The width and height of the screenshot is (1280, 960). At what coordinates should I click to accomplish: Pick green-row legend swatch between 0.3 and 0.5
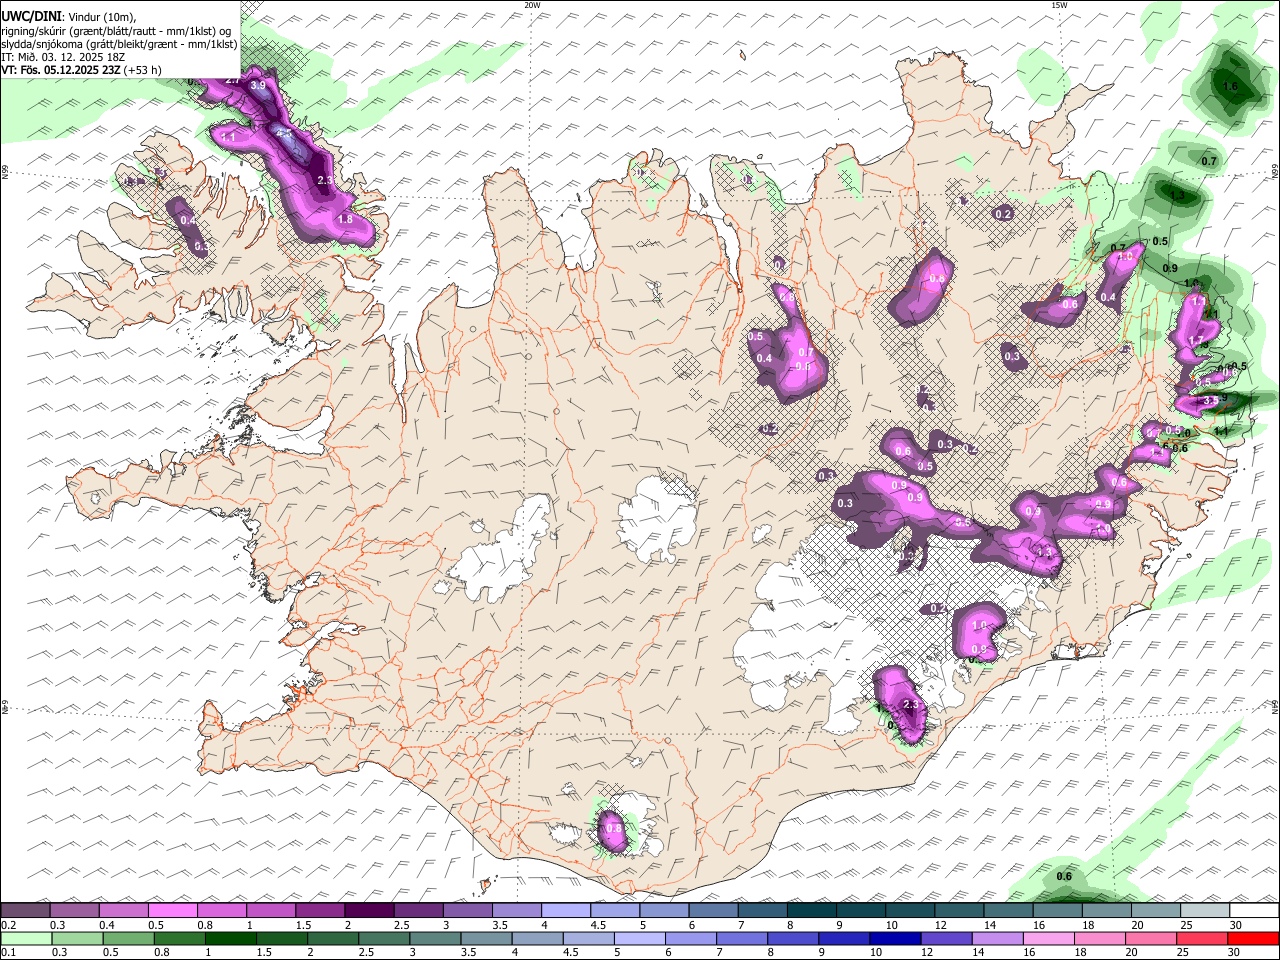point(77,938)
